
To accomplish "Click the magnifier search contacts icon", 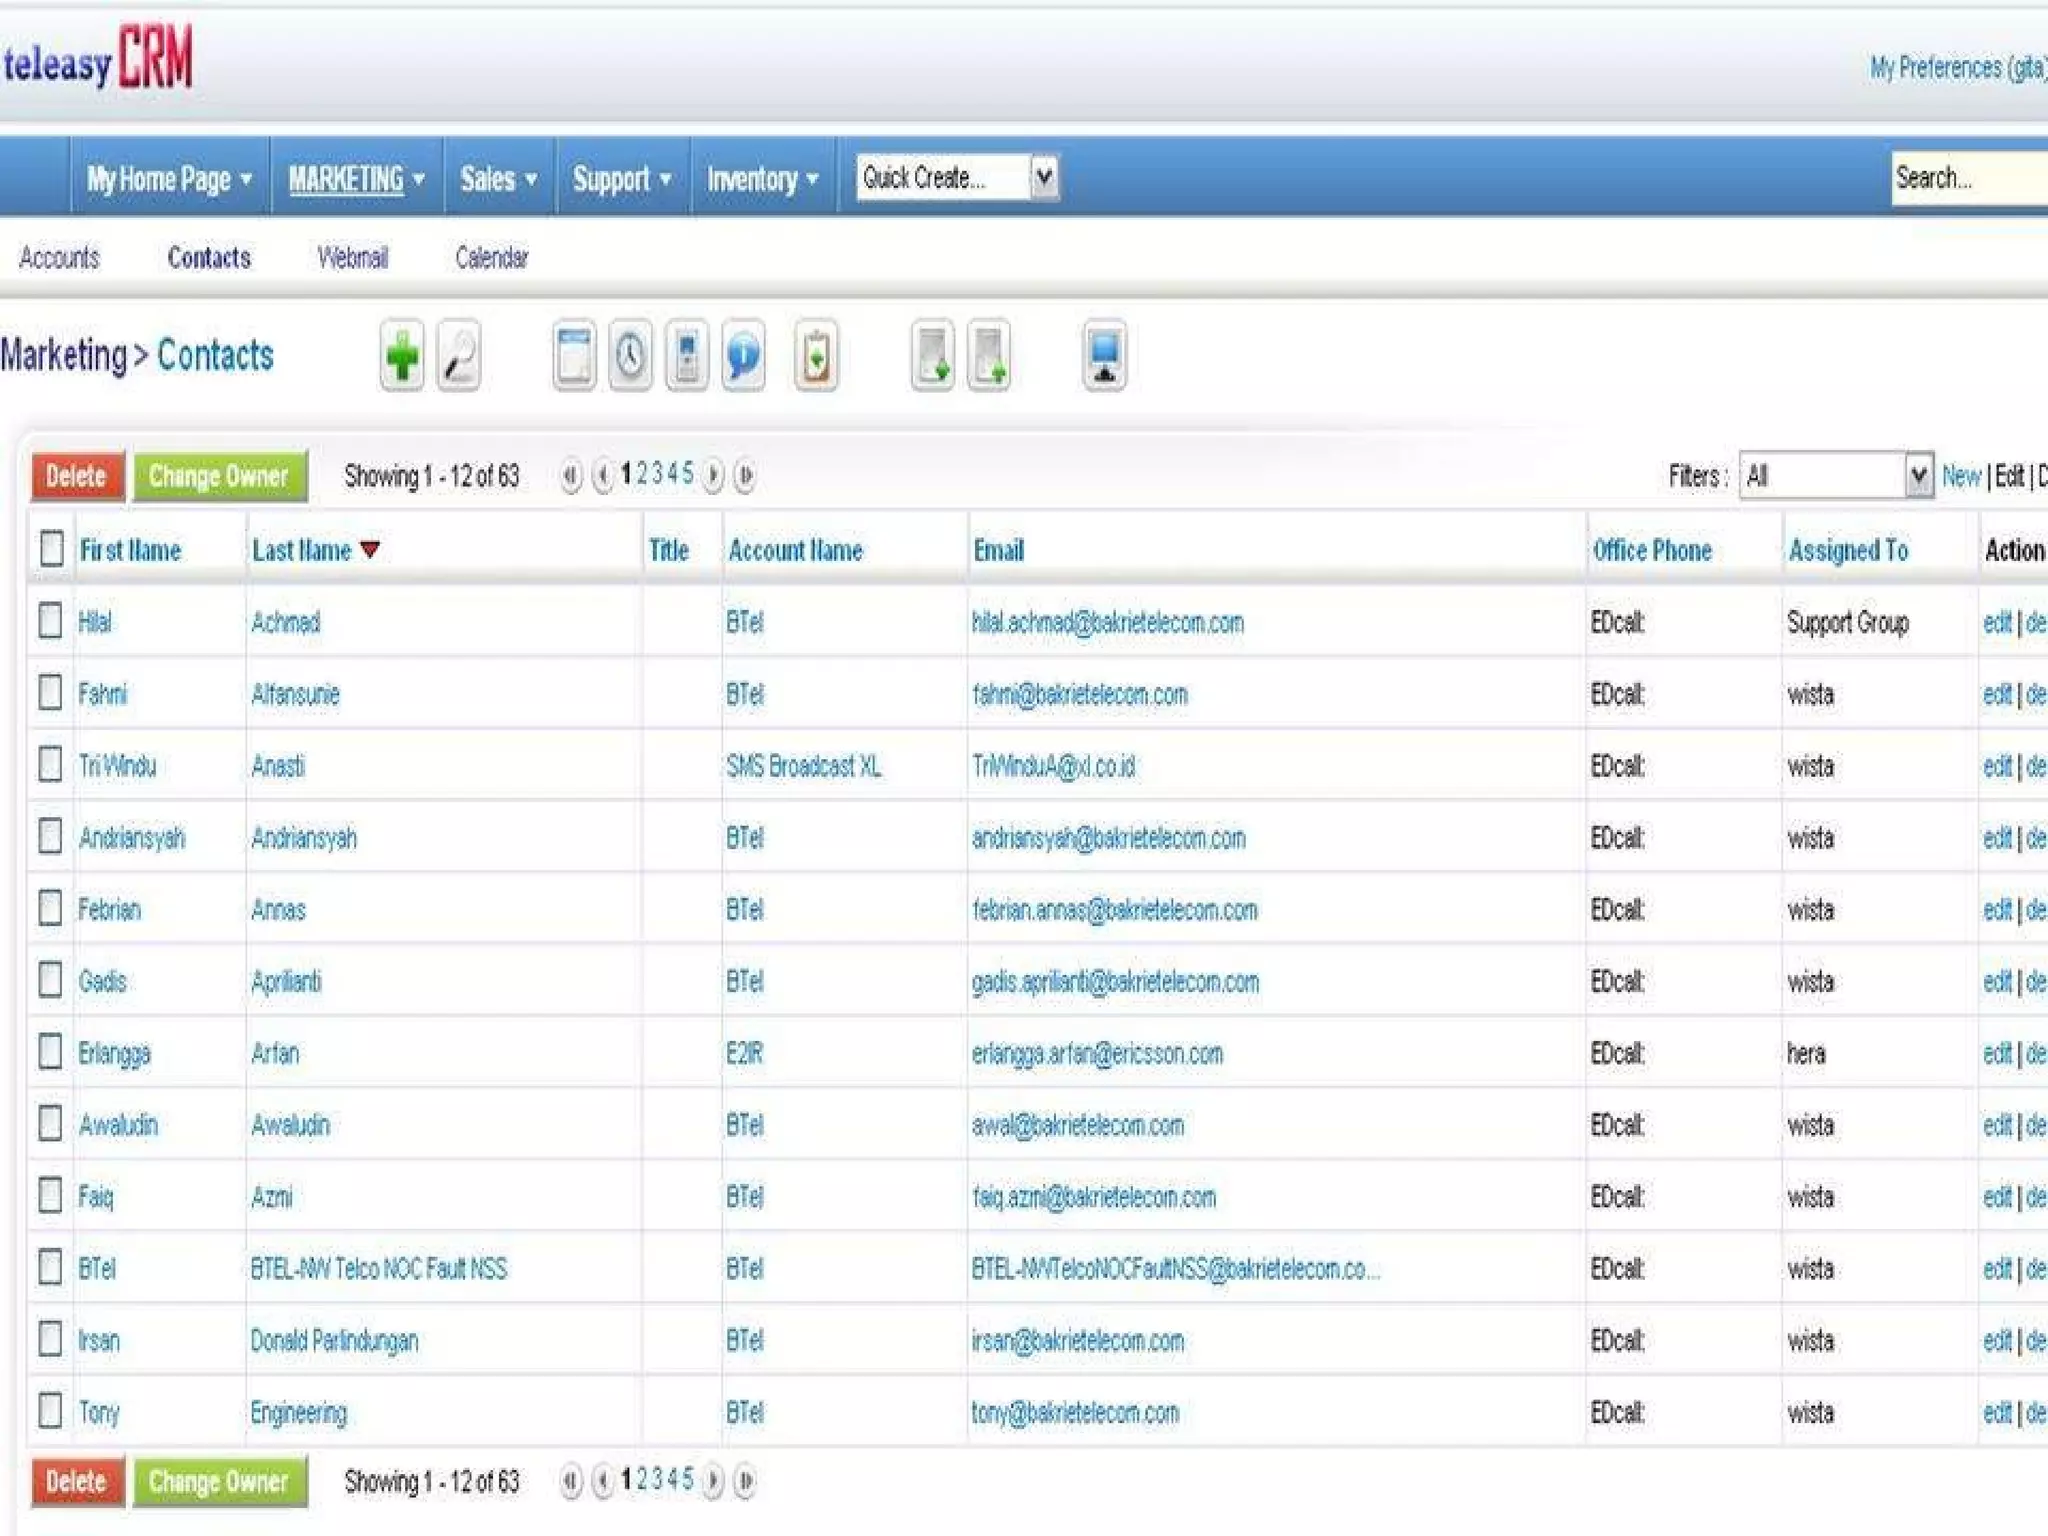I will click(x=459, y=356).
